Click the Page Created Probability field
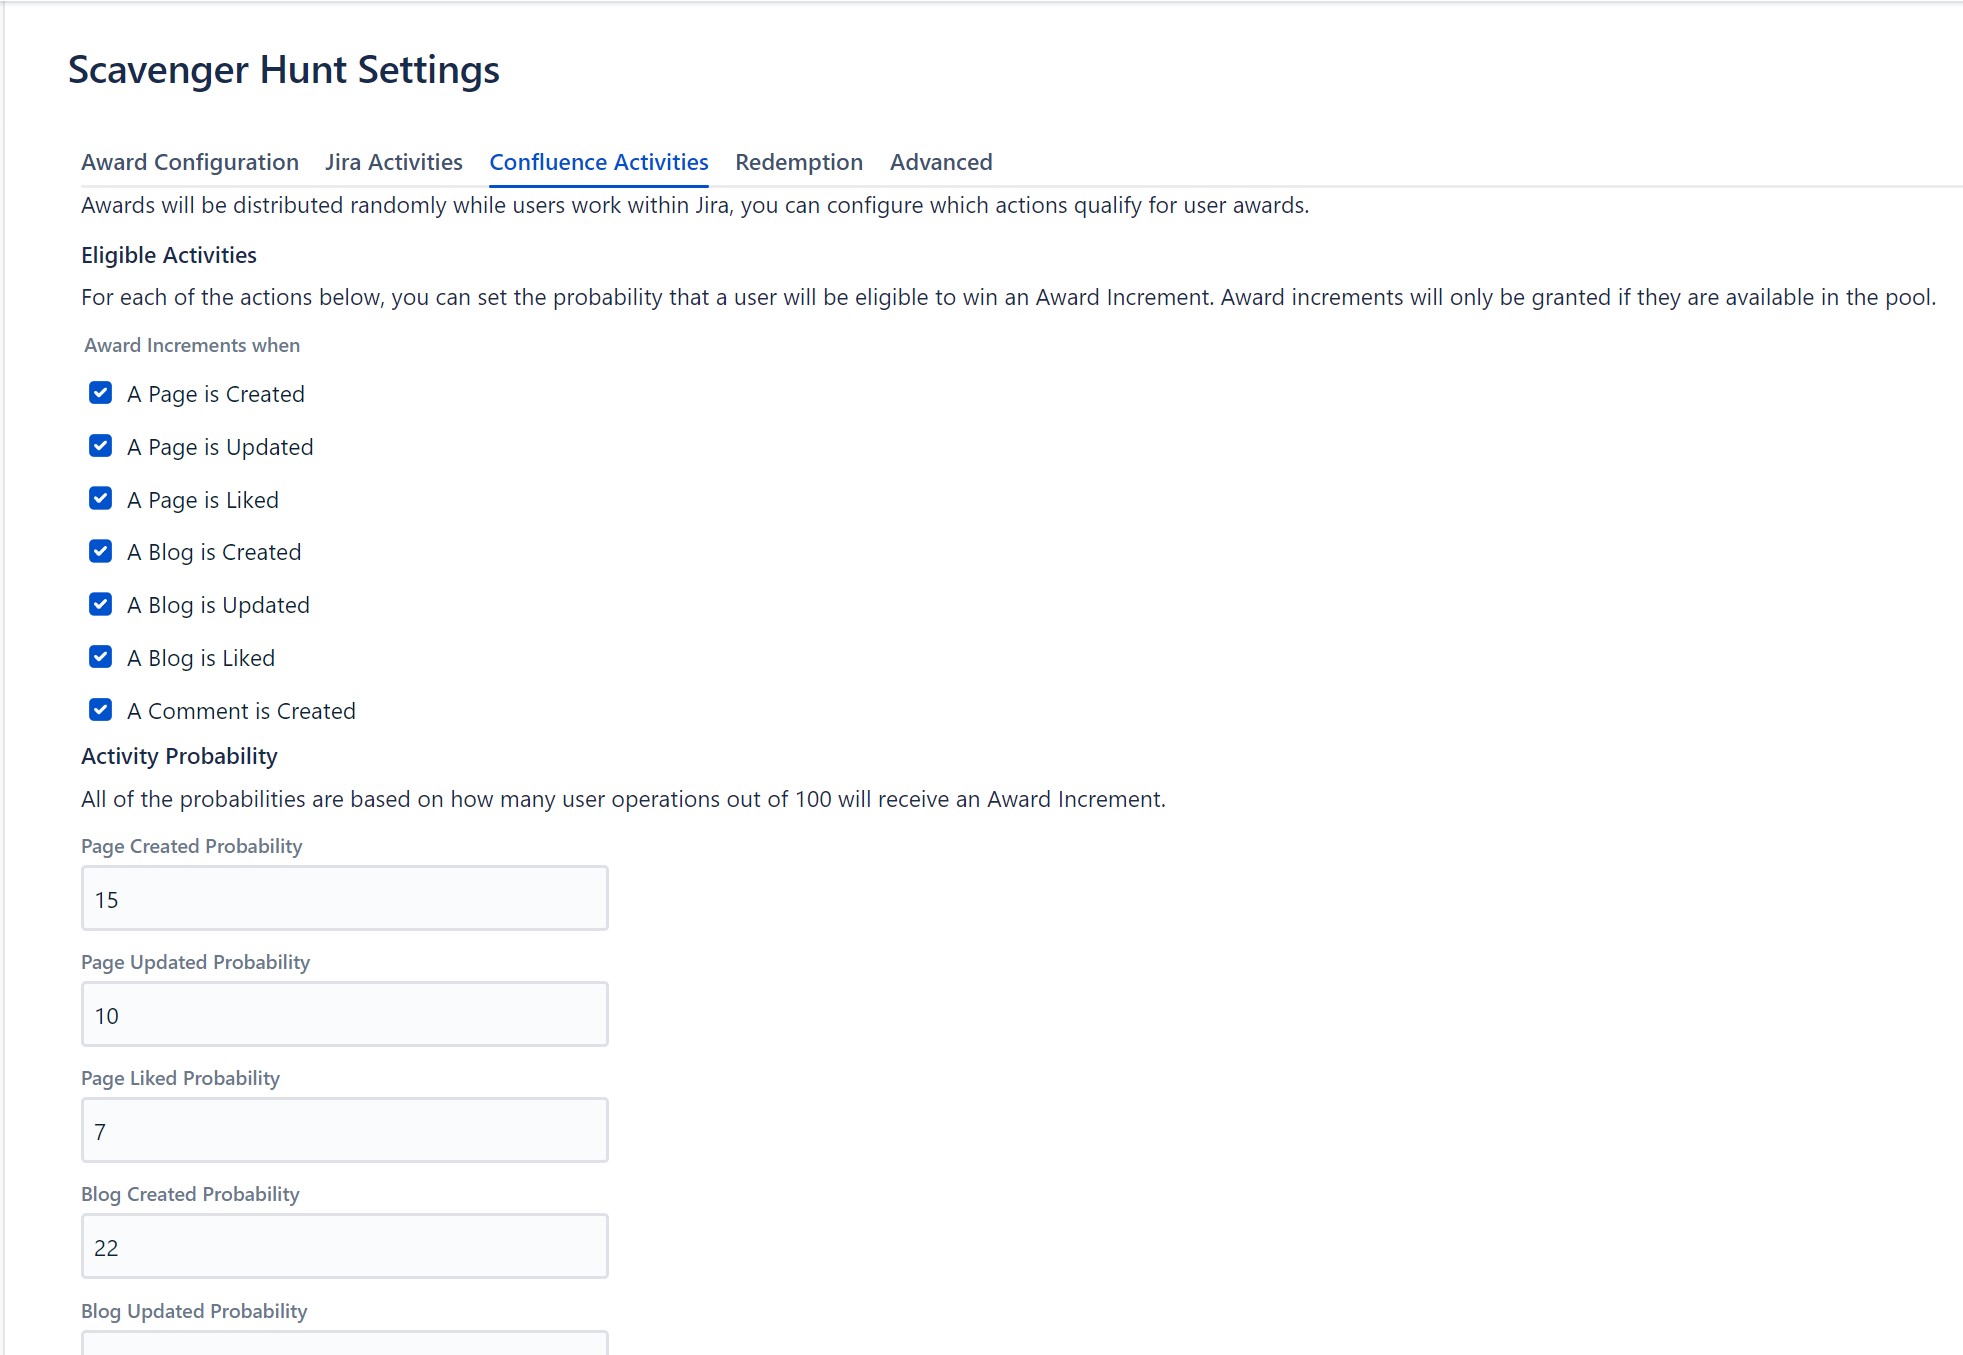1963x1355 pixels. pyautogui.click(x=344, y=898)
